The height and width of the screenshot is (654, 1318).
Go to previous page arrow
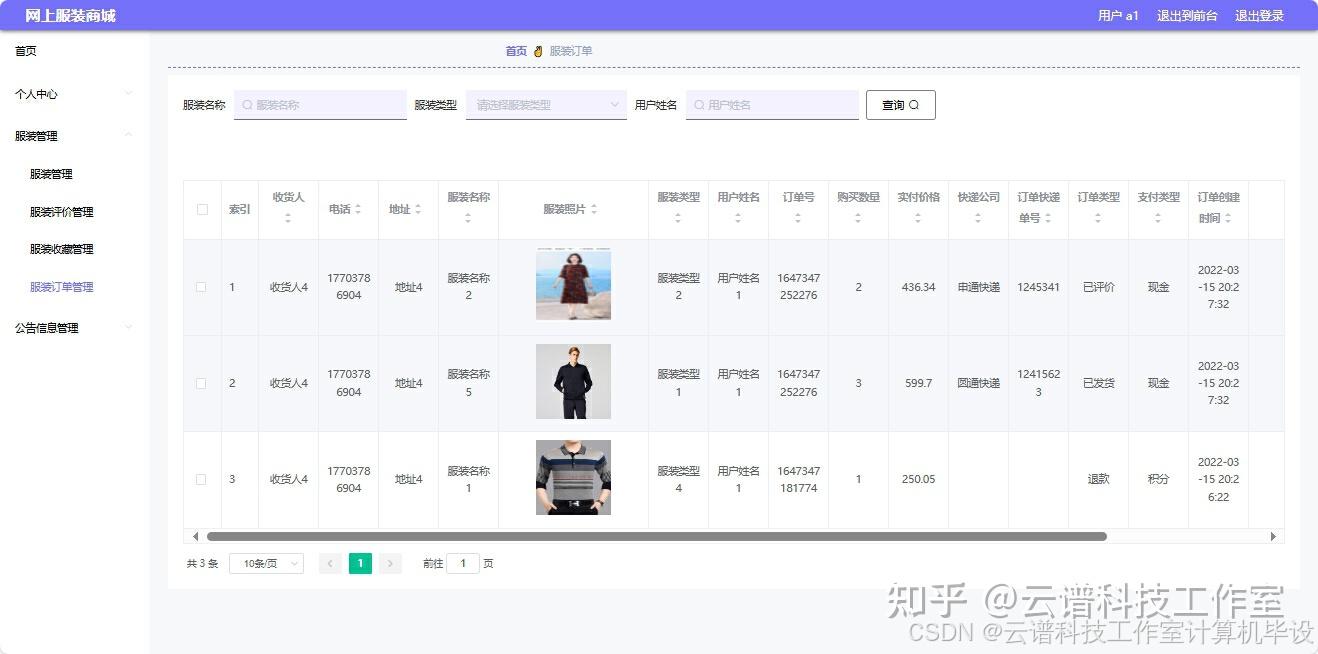[330, 564]
